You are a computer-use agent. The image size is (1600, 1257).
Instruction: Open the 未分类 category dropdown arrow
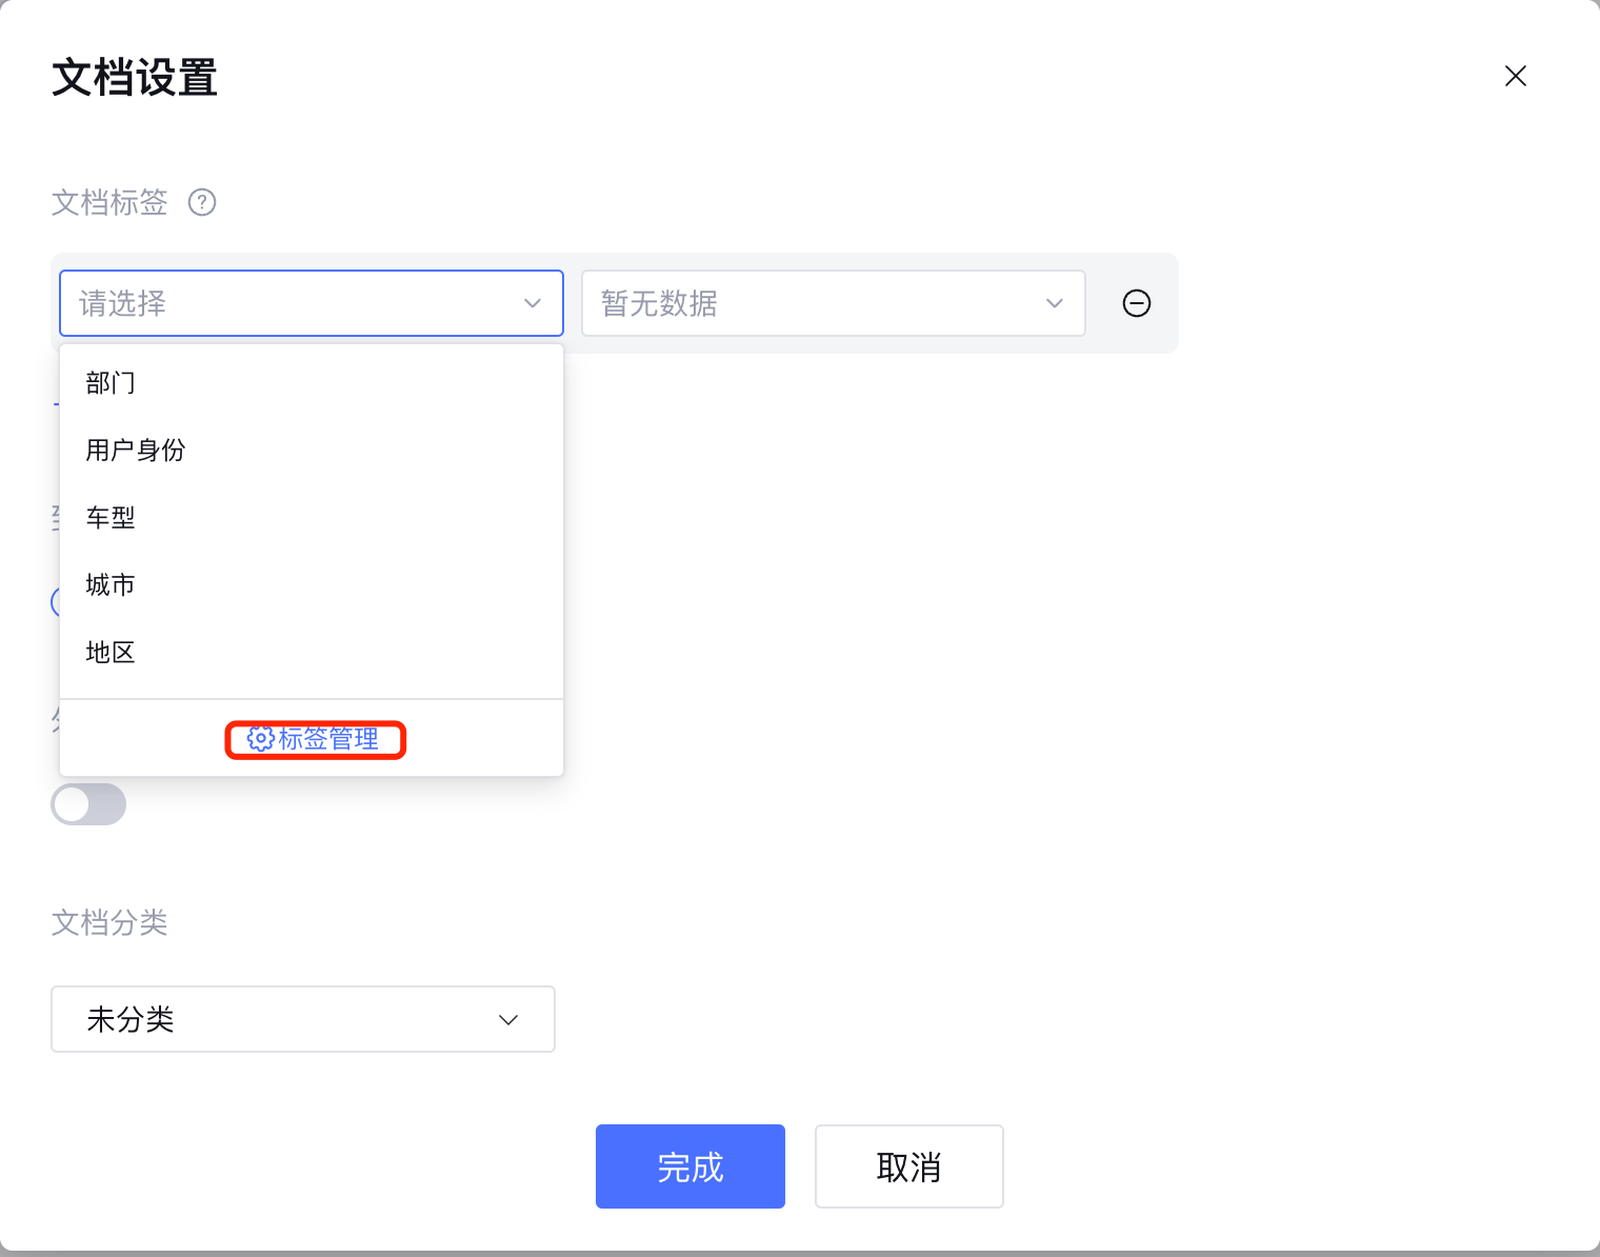[508, 1020]
